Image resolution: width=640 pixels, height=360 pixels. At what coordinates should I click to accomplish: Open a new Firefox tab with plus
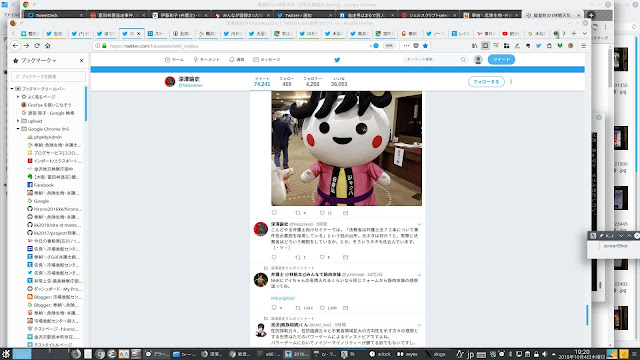[x=574, y=33]
